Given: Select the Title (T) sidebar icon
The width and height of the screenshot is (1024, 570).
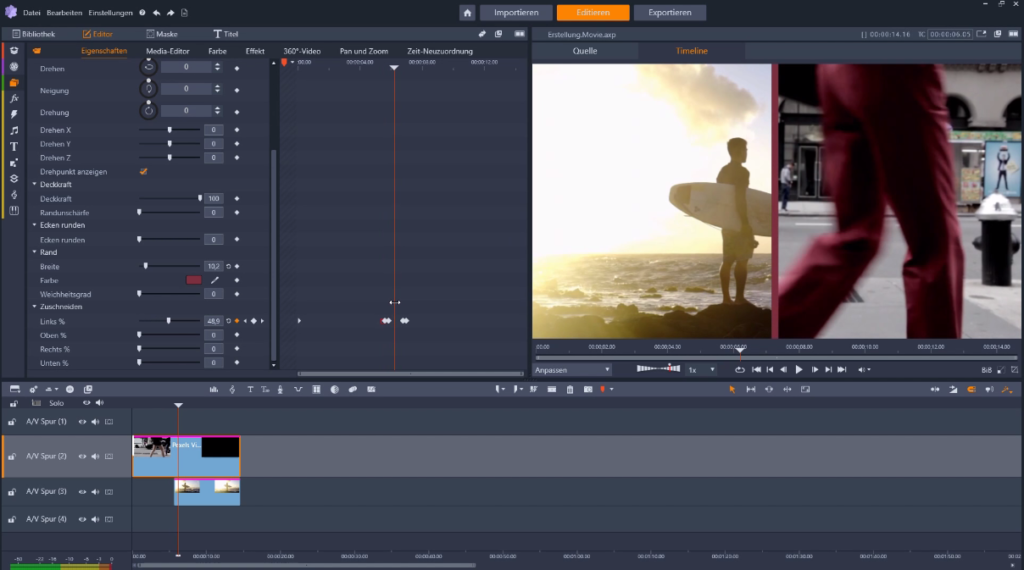Looking at the screenshot, I should click(x=14, y=146).
